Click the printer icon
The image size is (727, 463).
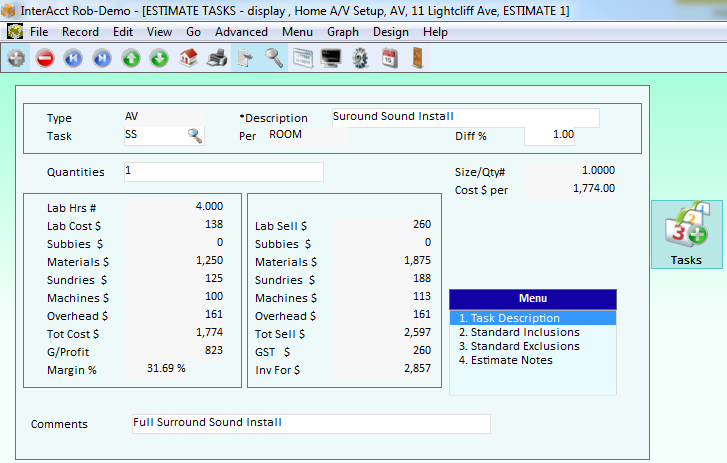(x=217, y=58)
